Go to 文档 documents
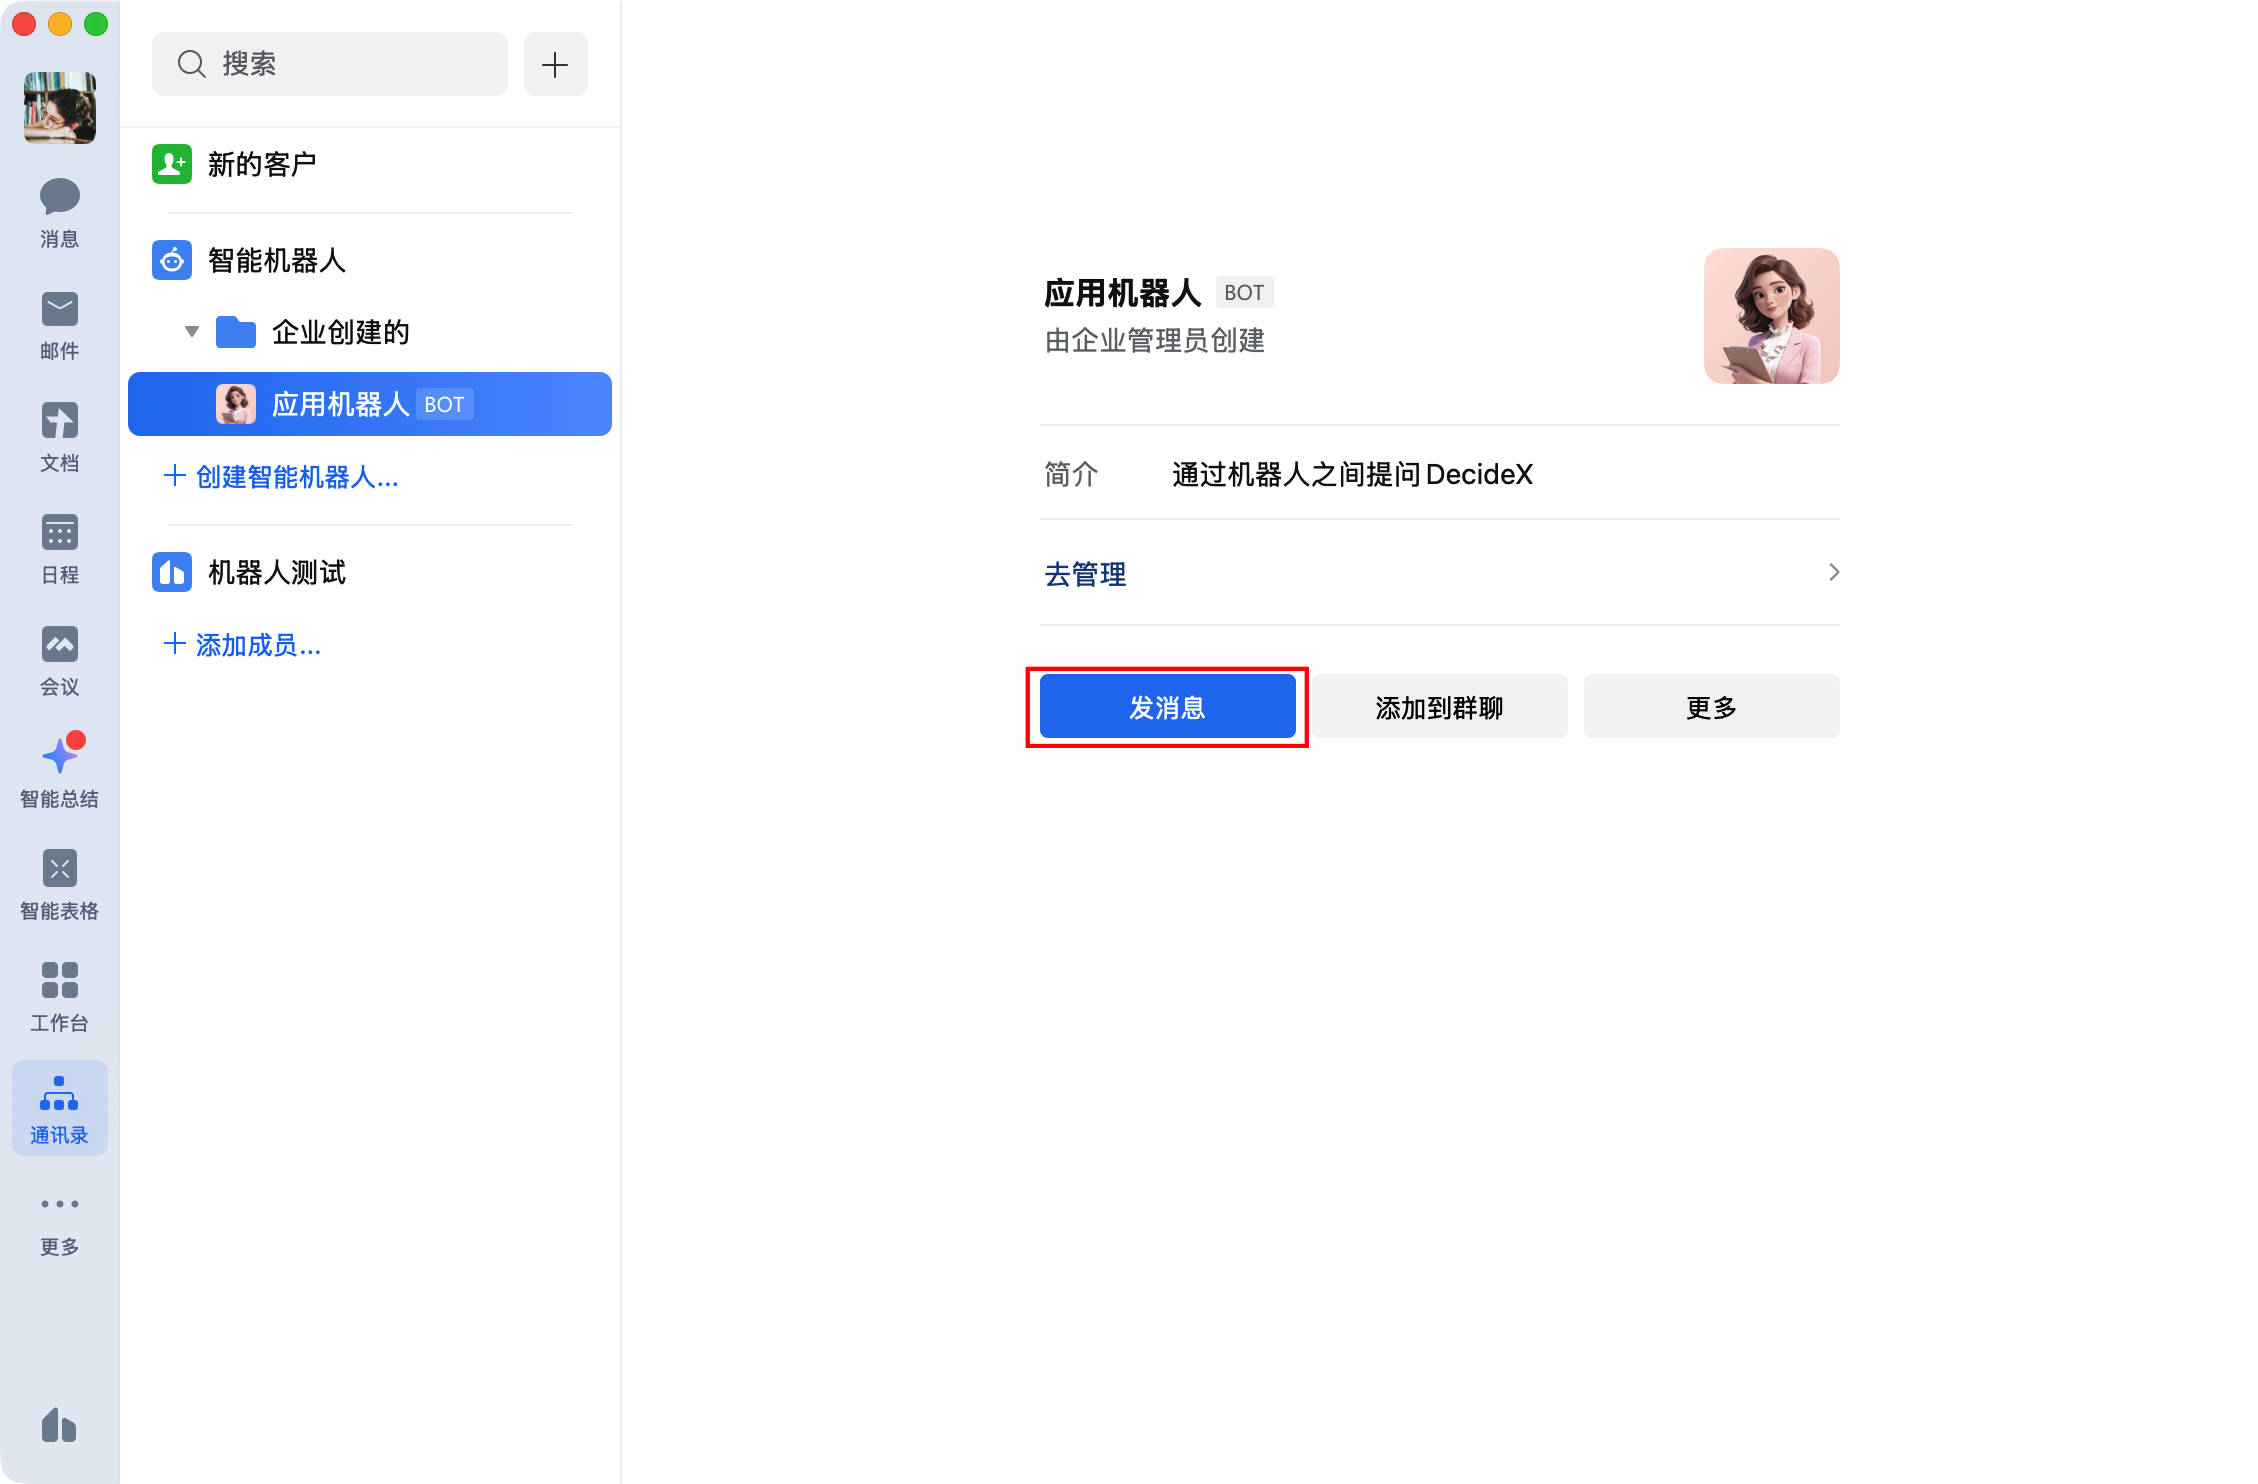 pyautogui.click(x=59, y=437)
